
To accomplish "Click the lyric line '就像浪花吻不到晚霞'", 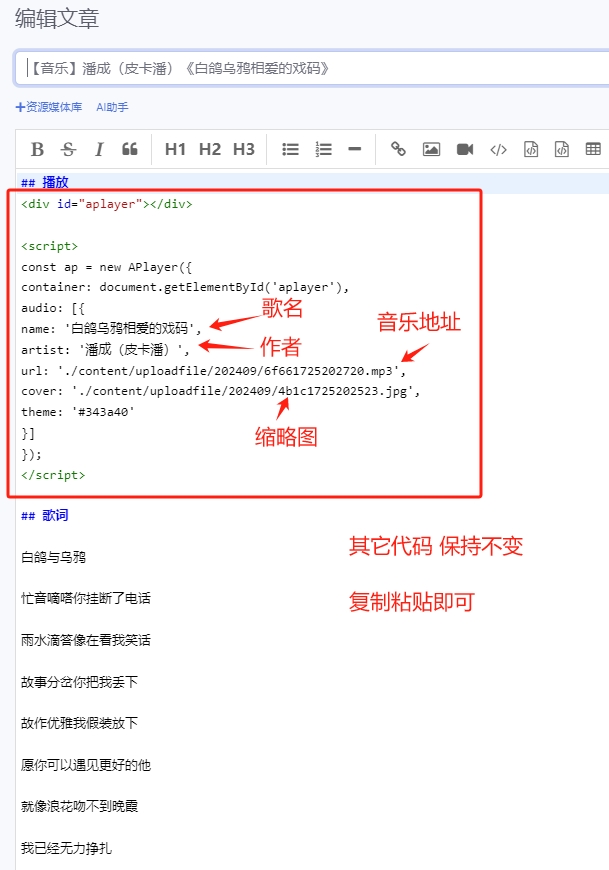I will (x=79, y=806).
